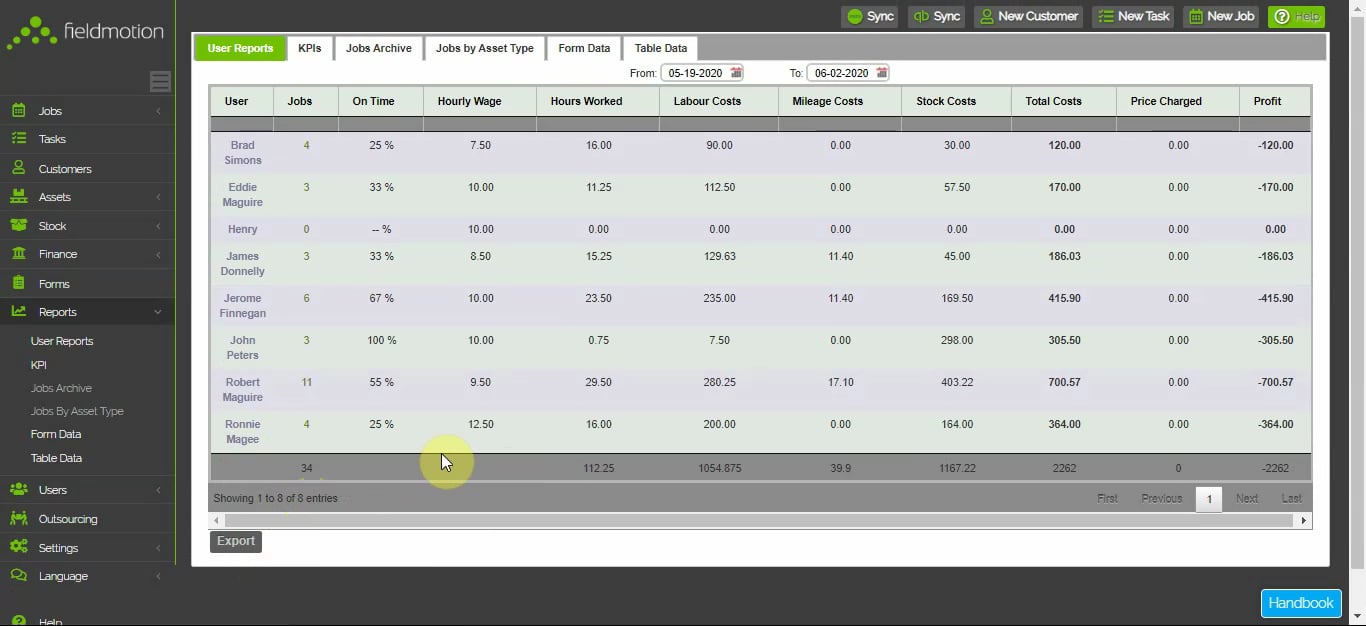Switch to the Table Data tab
This screenshot has height=626, width=1366.
(661, 48)
